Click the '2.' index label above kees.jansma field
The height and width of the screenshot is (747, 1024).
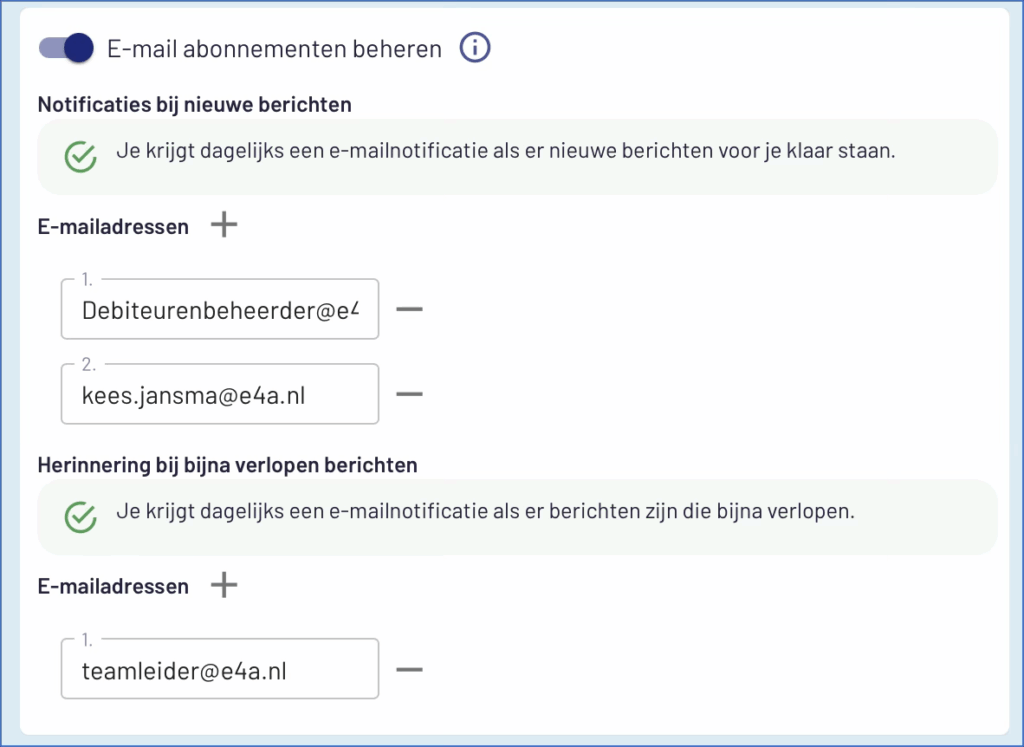pos(89,365)
